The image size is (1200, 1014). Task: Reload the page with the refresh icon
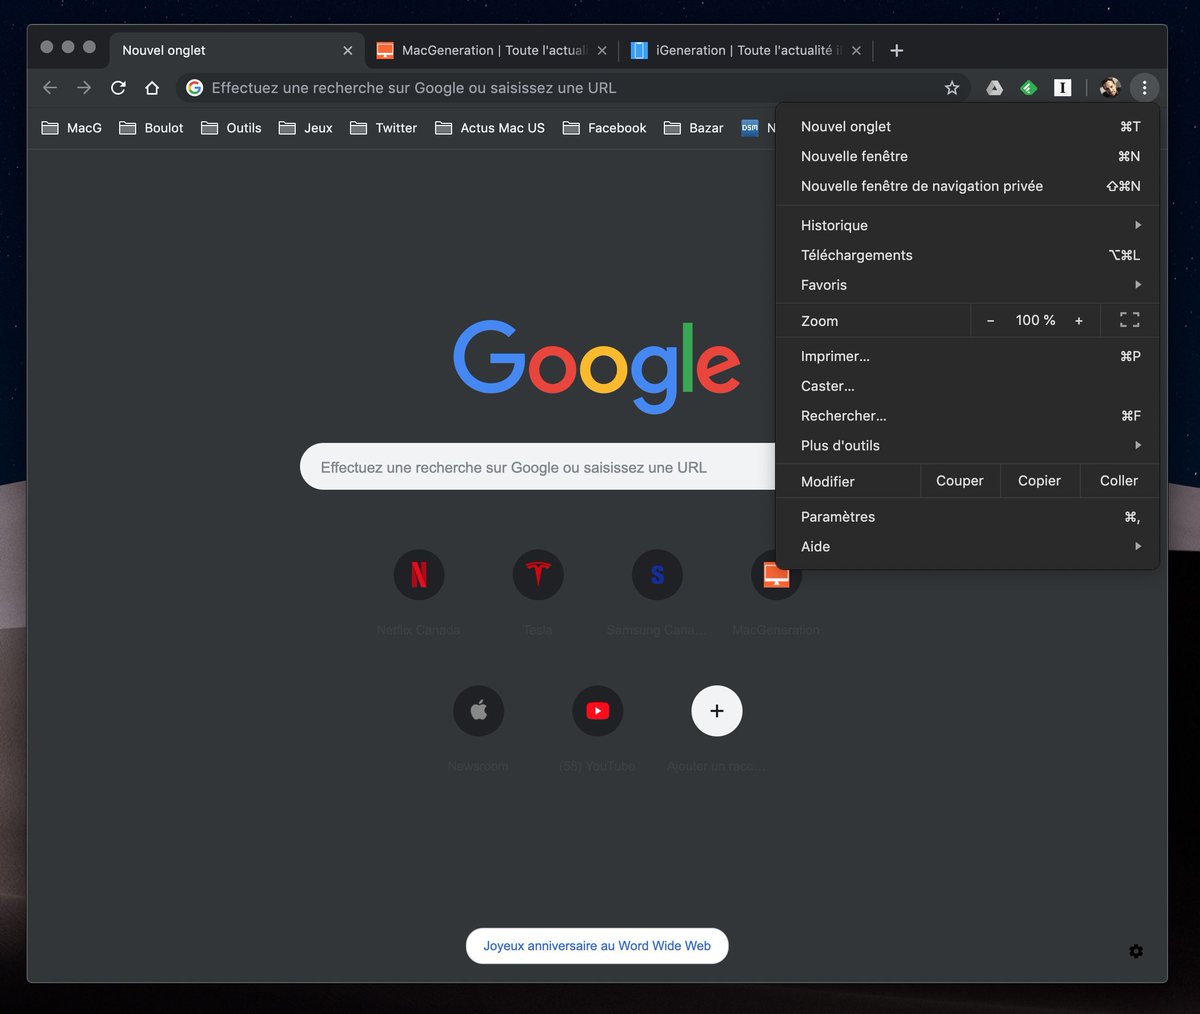[118, 88]
